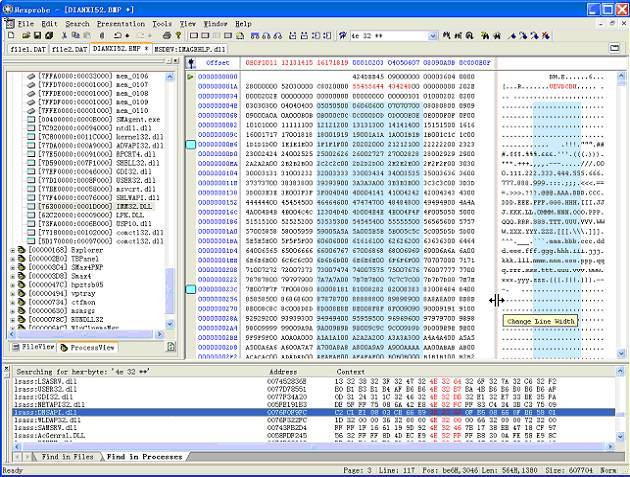This screenshot has width=630, height=477.
Task: Click the Open folder toolbar icon
Action: click(26, 36)
